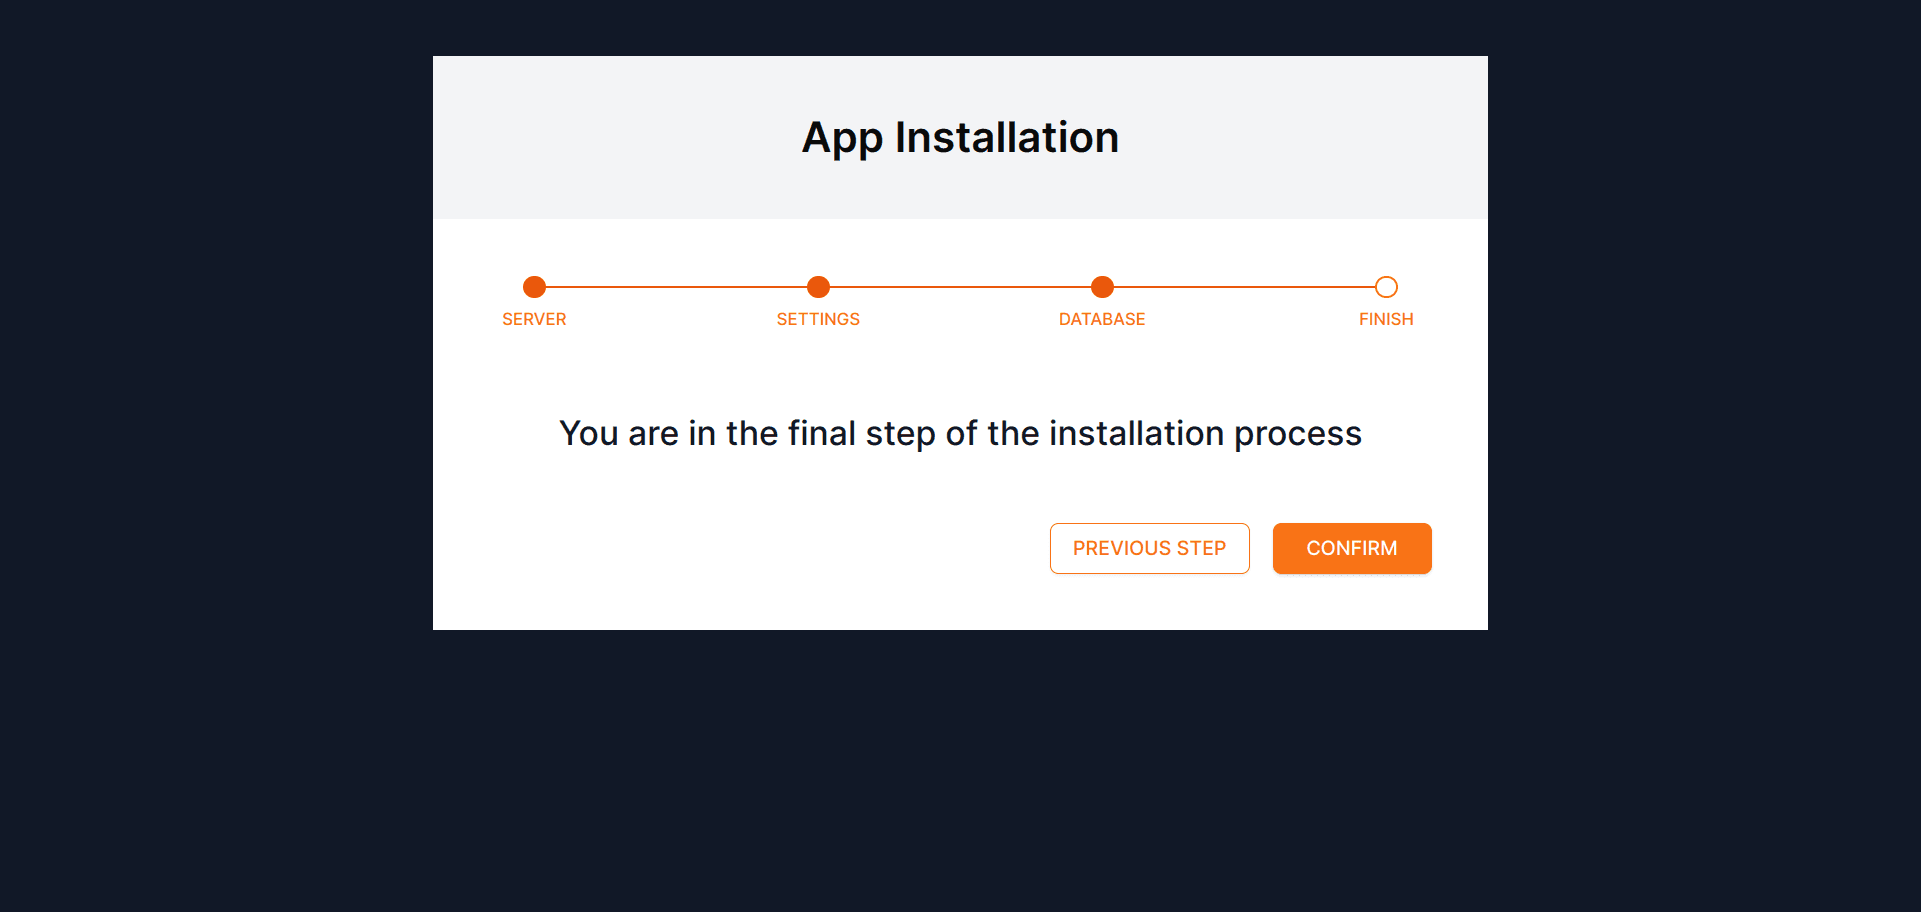Click empty white area left of Previous Step
Viewport: 1921px width, 912px height.
coord(740,548)
